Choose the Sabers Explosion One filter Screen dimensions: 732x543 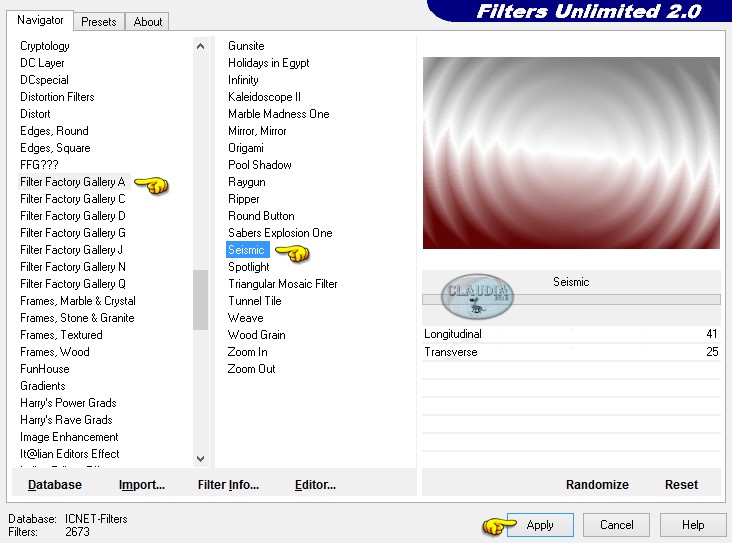(280, 233)
